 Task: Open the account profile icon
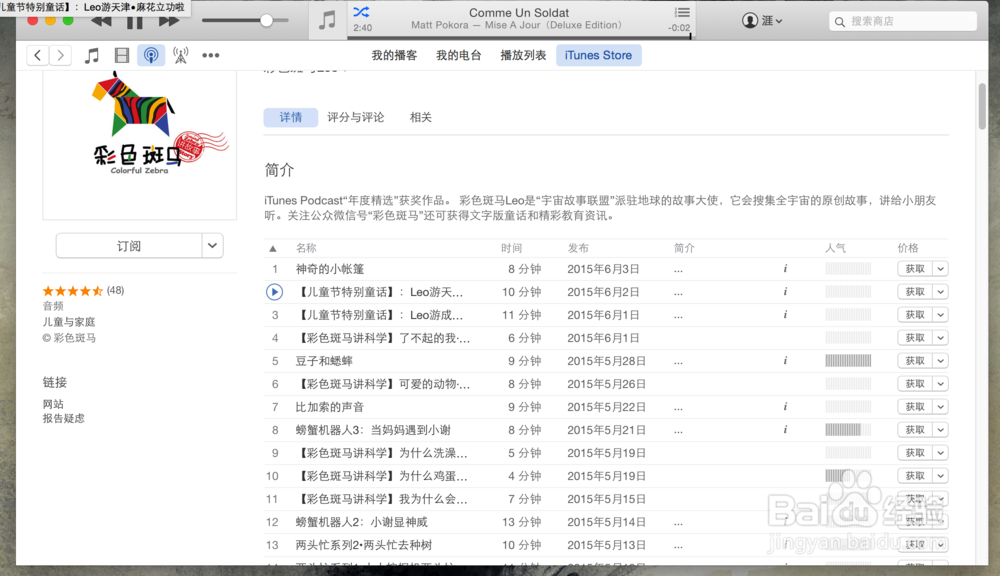(x=750, y=20)
